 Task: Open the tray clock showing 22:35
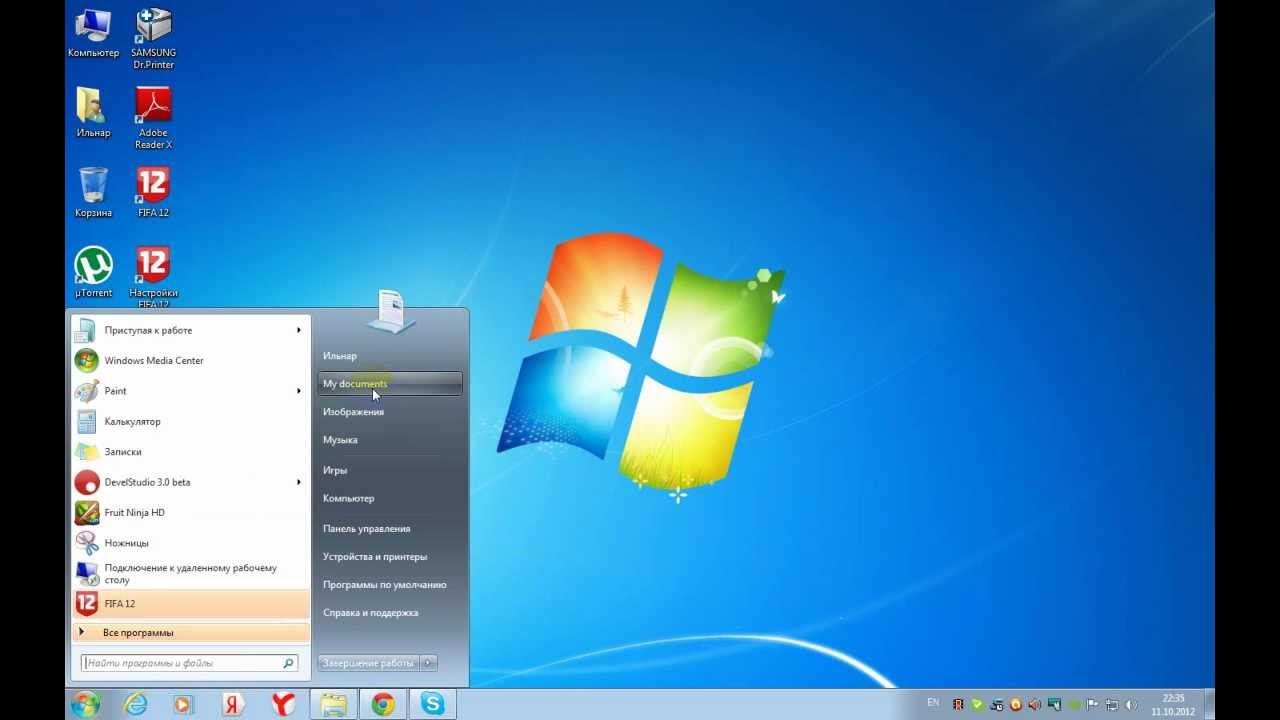coord(1173,704)
